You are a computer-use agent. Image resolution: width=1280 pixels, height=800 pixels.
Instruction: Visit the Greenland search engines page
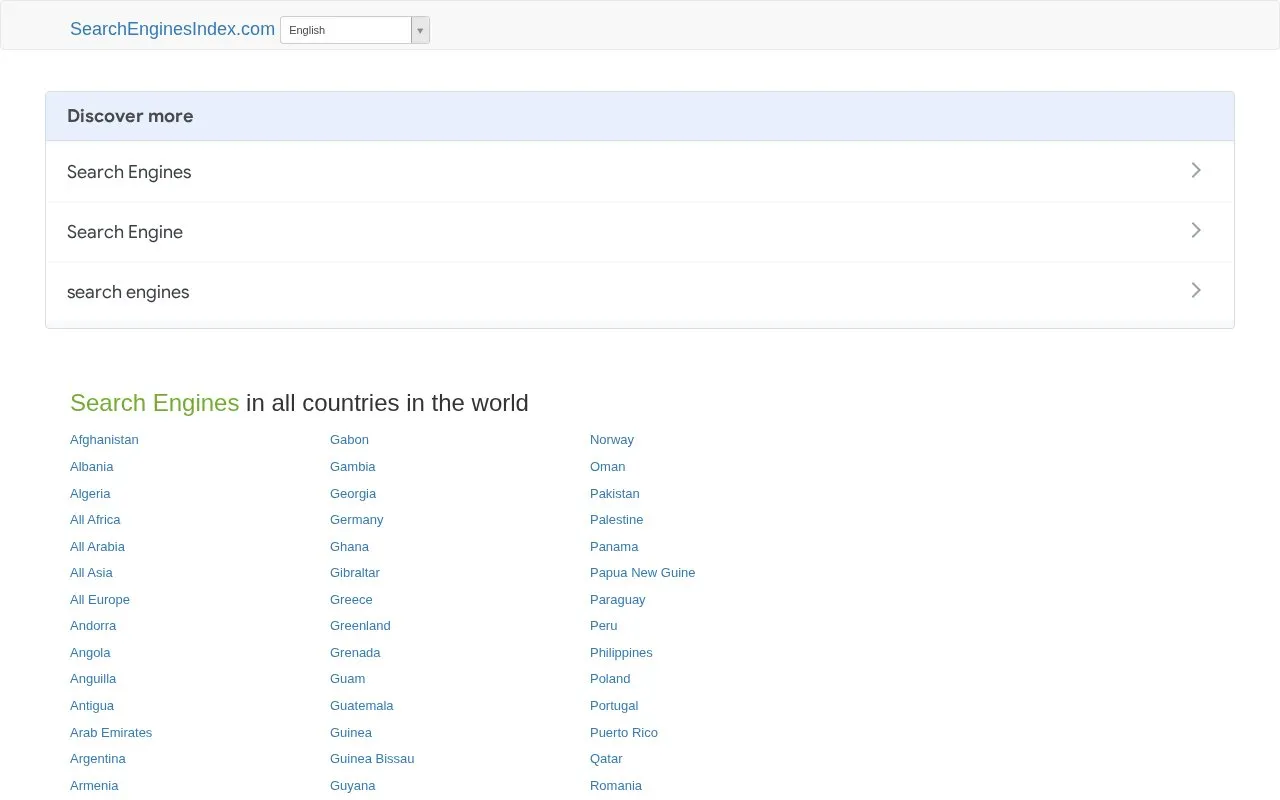point(360,626)
